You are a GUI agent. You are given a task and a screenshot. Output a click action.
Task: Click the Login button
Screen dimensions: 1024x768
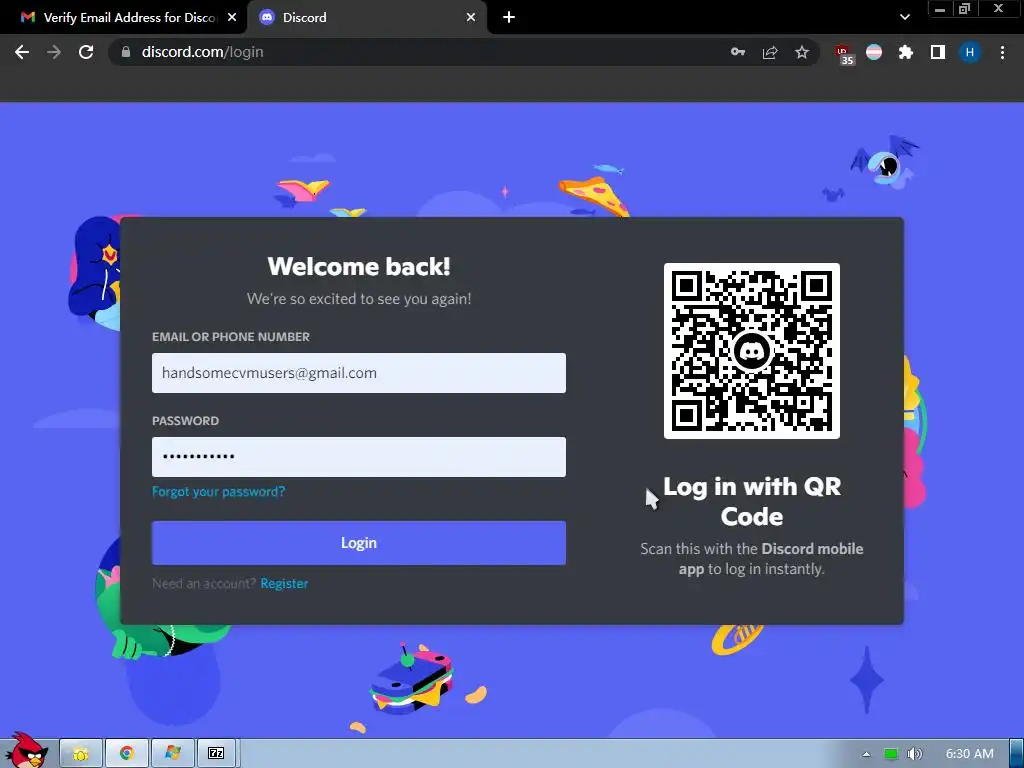[x=359, y=543]
